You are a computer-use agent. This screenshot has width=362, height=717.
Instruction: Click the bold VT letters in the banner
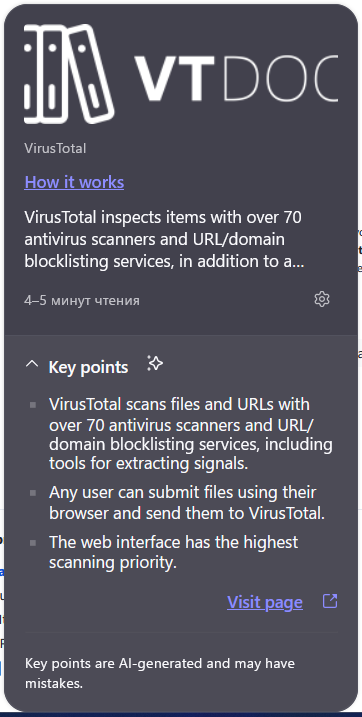coord(174,78)
